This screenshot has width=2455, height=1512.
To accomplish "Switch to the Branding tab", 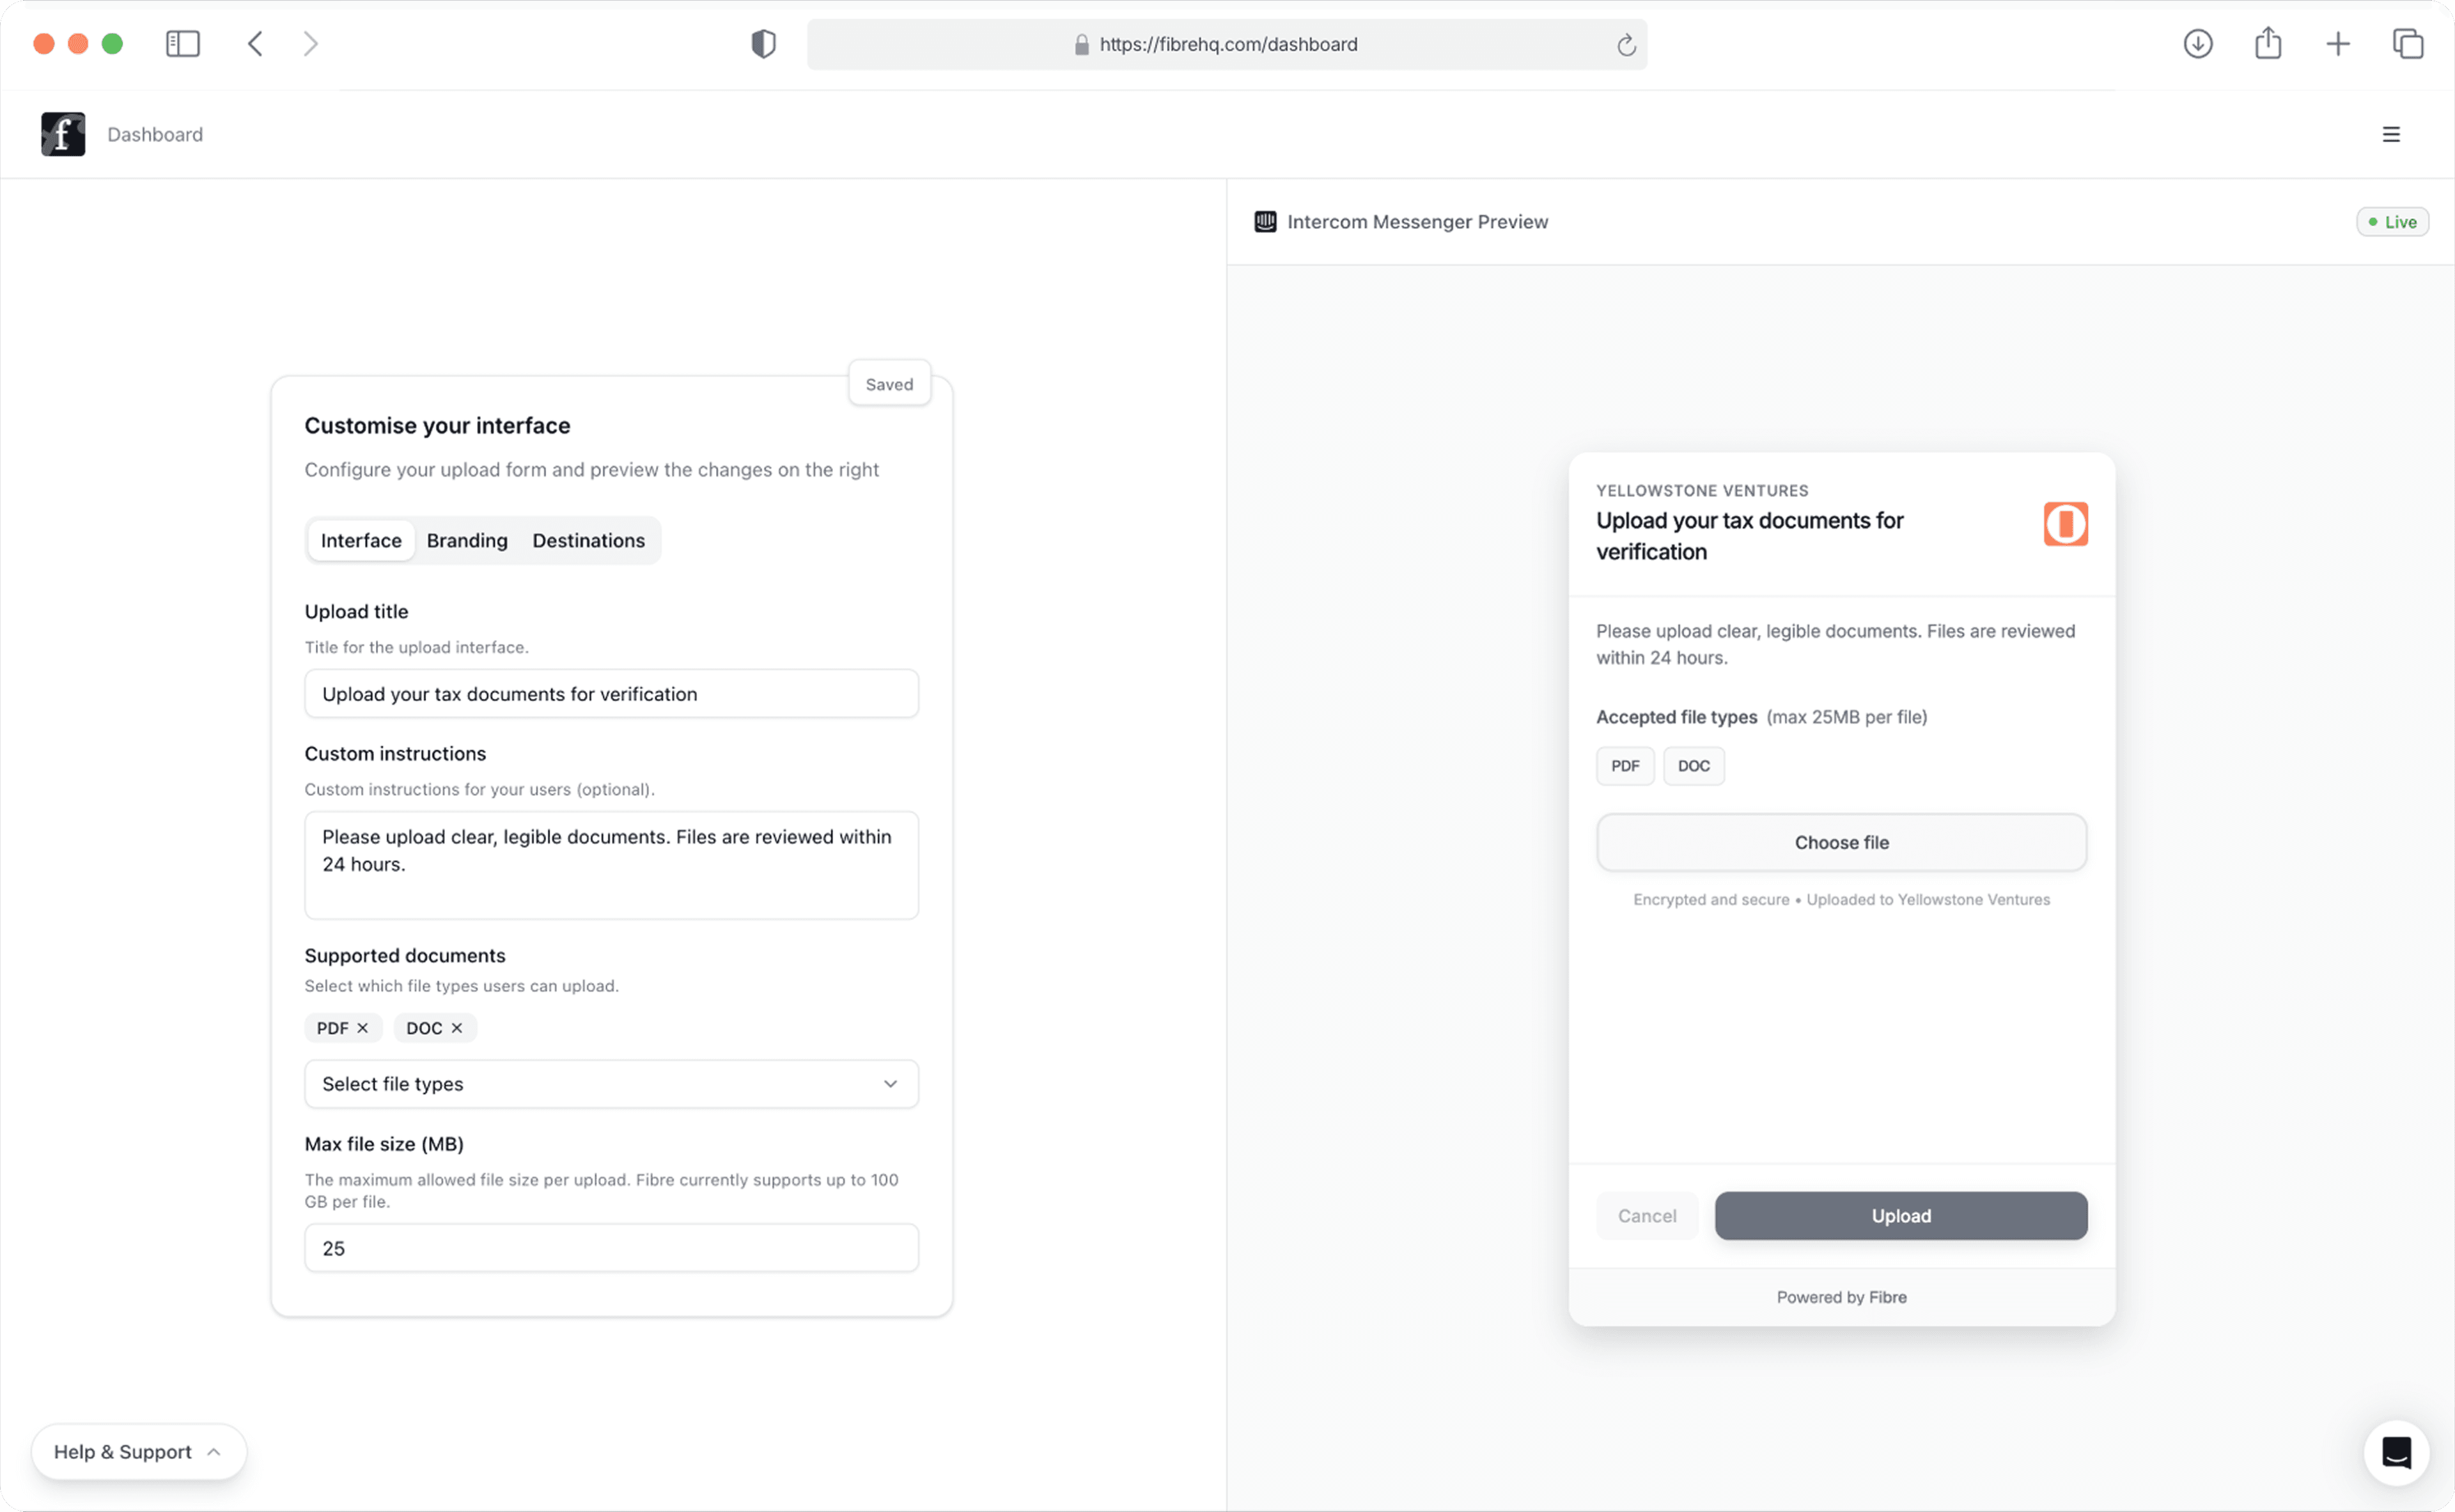I will point(467,541).
